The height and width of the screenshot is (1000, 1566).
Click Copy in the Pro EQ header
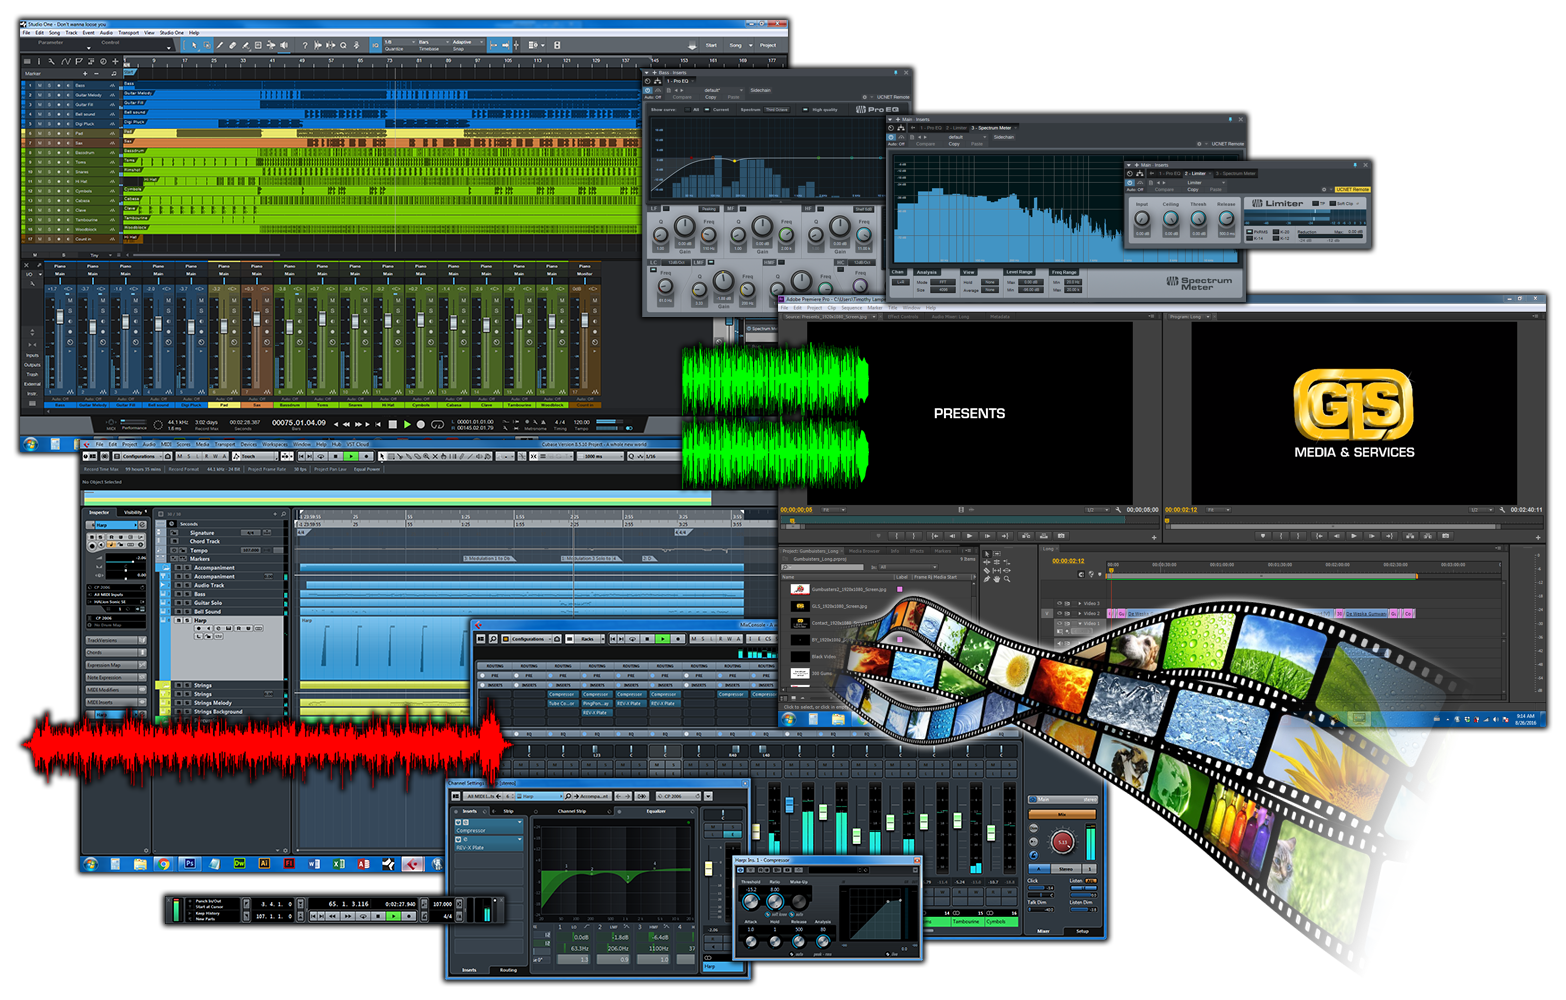pyautogui.click(x=710, y=97)
